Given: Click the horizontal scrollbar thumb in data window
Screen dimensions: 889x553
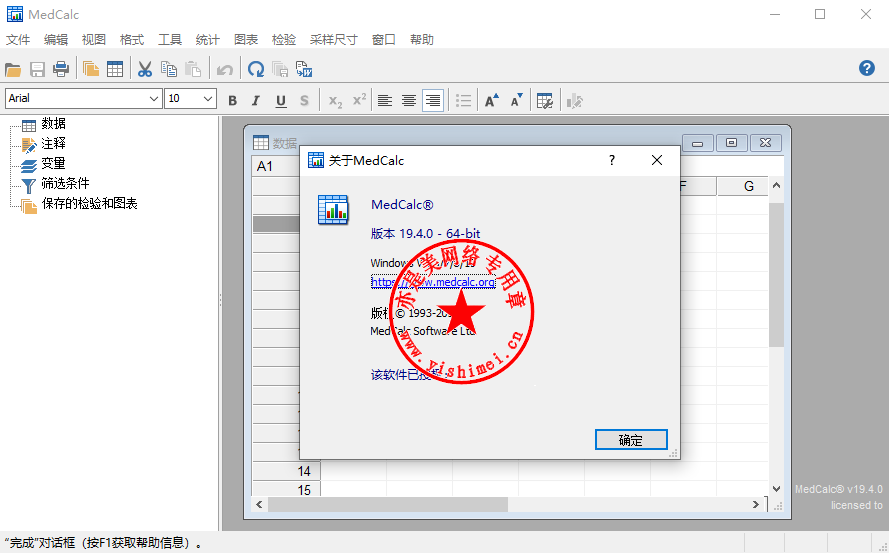Looking at the screenshot, I should [x=388, y=504].
